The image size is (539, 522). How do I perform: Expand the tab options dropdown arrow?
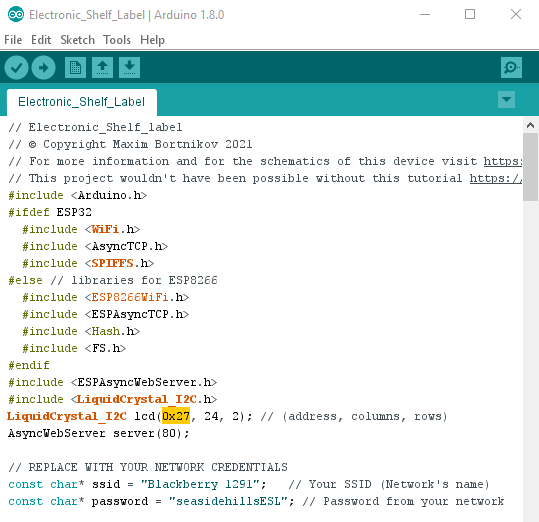coord(506,100)
